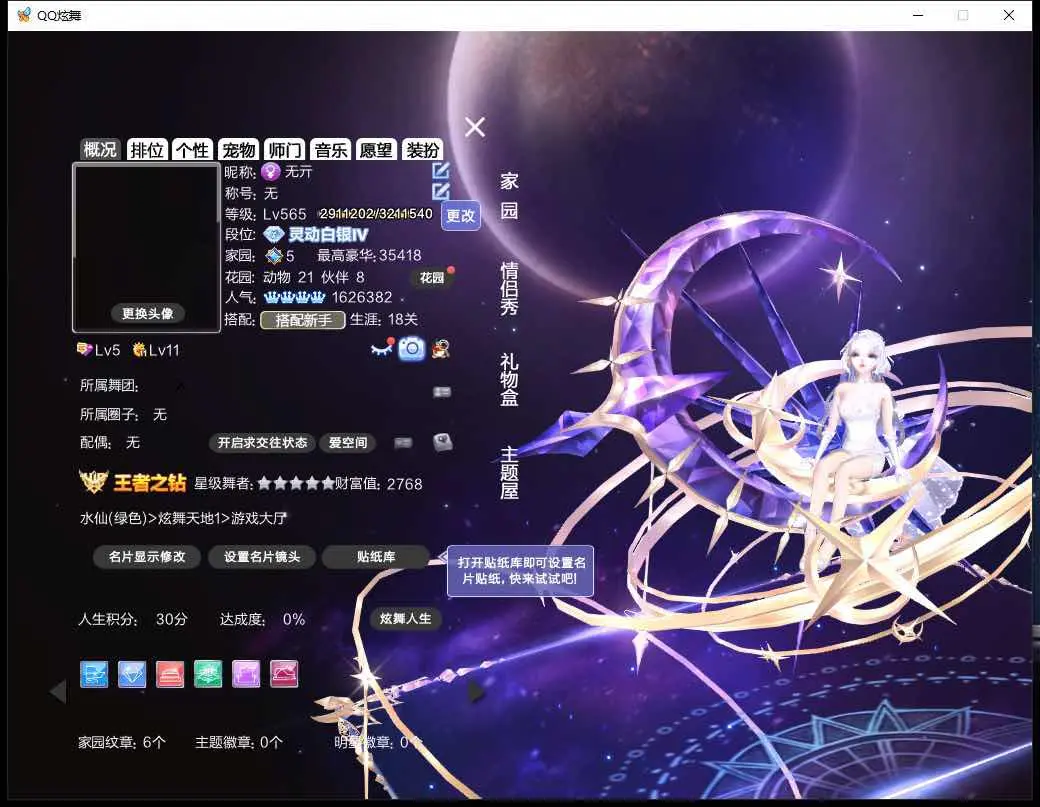This screenshot has width=1040, height=807.
Task: Click the 更换头像 change avatar button
Action: point(147,314)
